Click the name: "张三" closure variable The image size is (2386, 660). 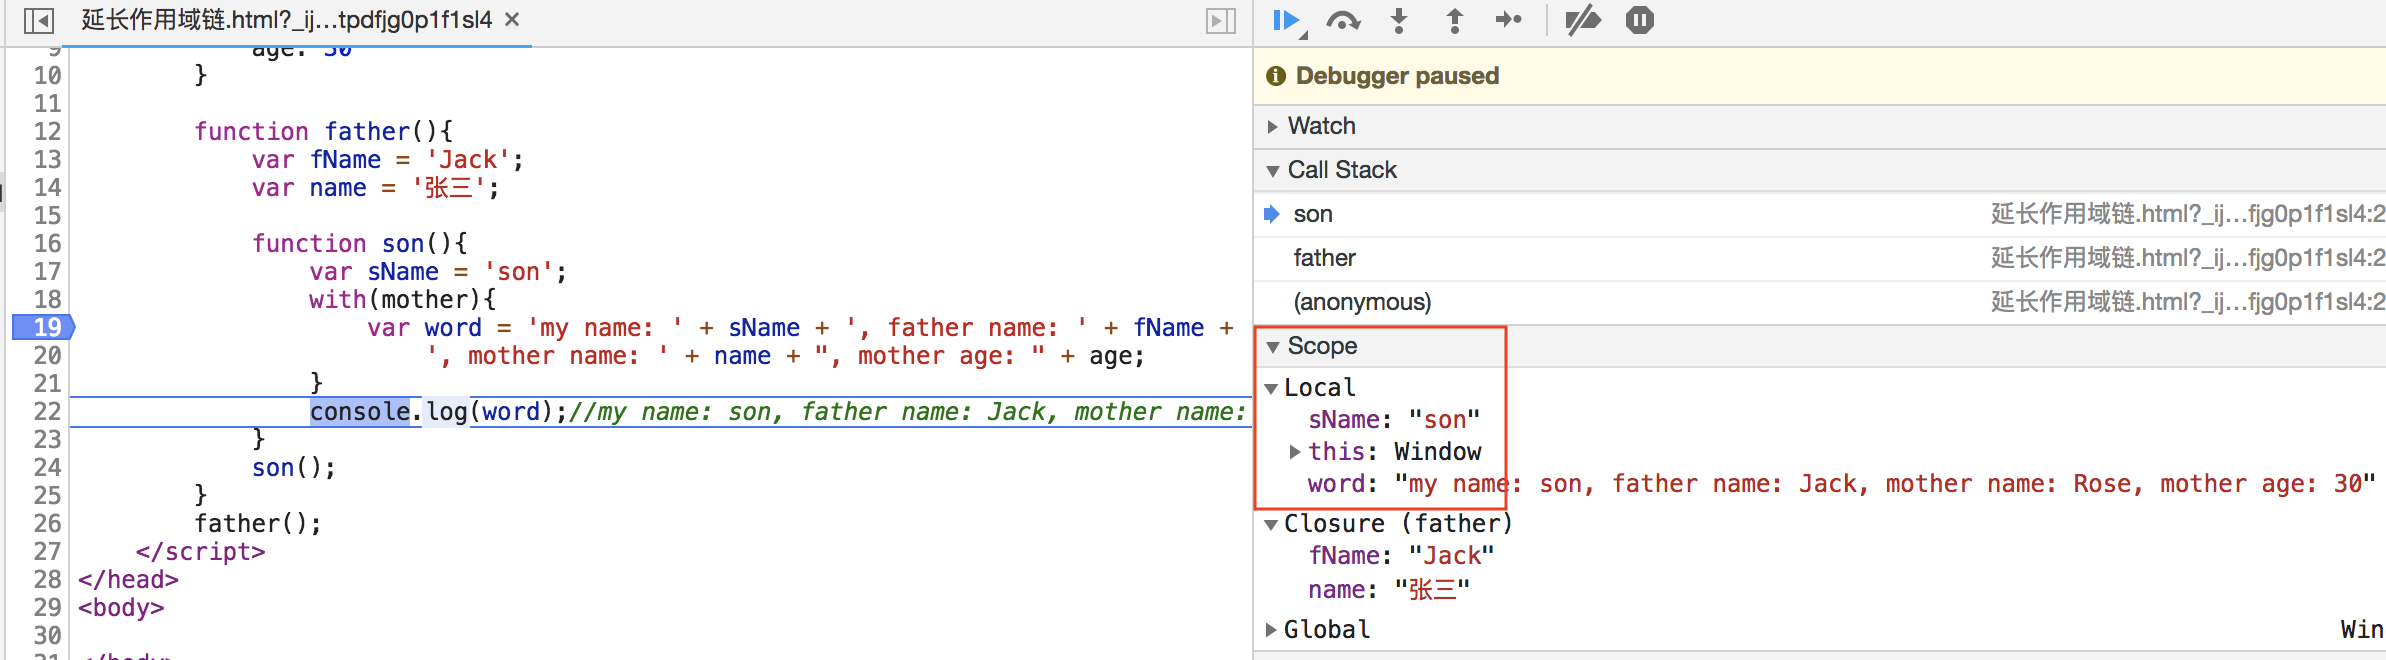point(1389,590)
